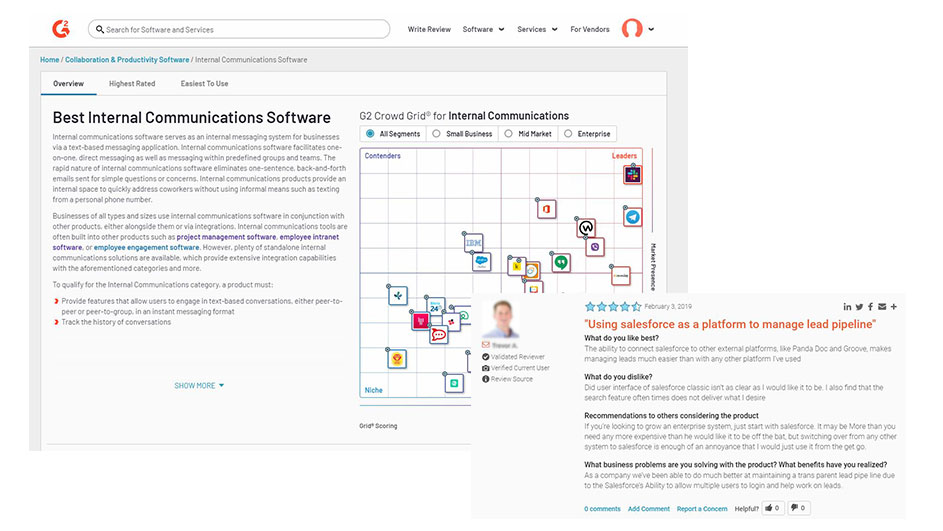Click the envelope icon next to the reviewer name
This screenshot has height=531, width=943.
[485, 345]
